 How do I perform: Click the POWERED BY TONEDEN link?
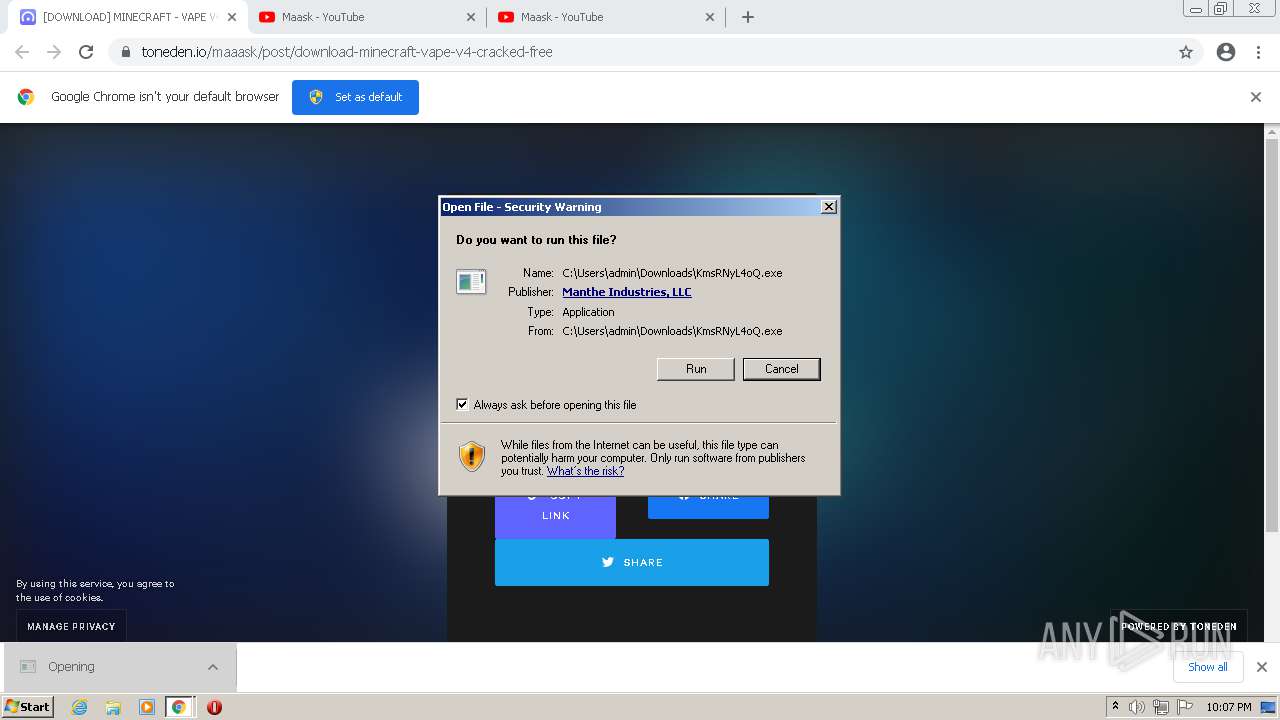pos(1179,626)
